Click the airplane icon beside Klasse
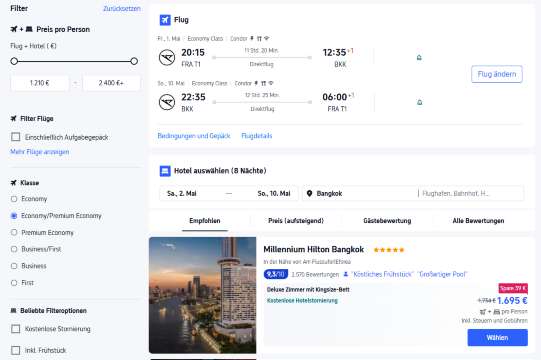This screenshot has width=541, height=360. point(13,183)
